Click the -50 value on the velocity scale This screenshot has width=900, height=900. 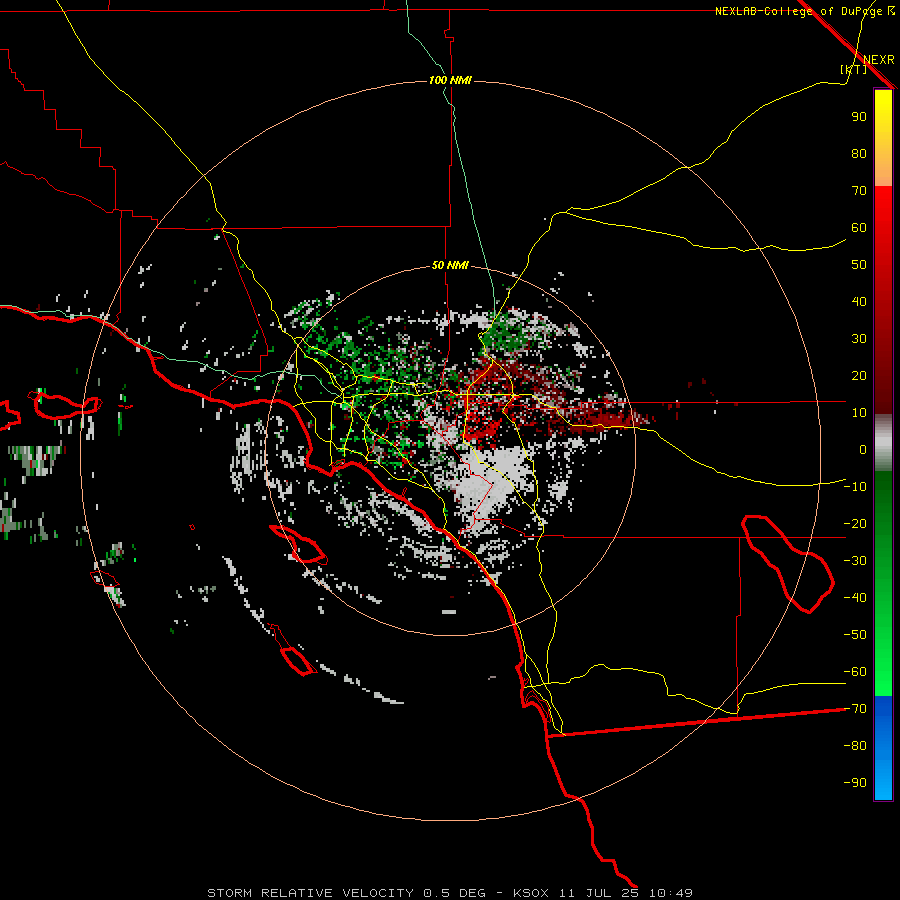(855, 635)
